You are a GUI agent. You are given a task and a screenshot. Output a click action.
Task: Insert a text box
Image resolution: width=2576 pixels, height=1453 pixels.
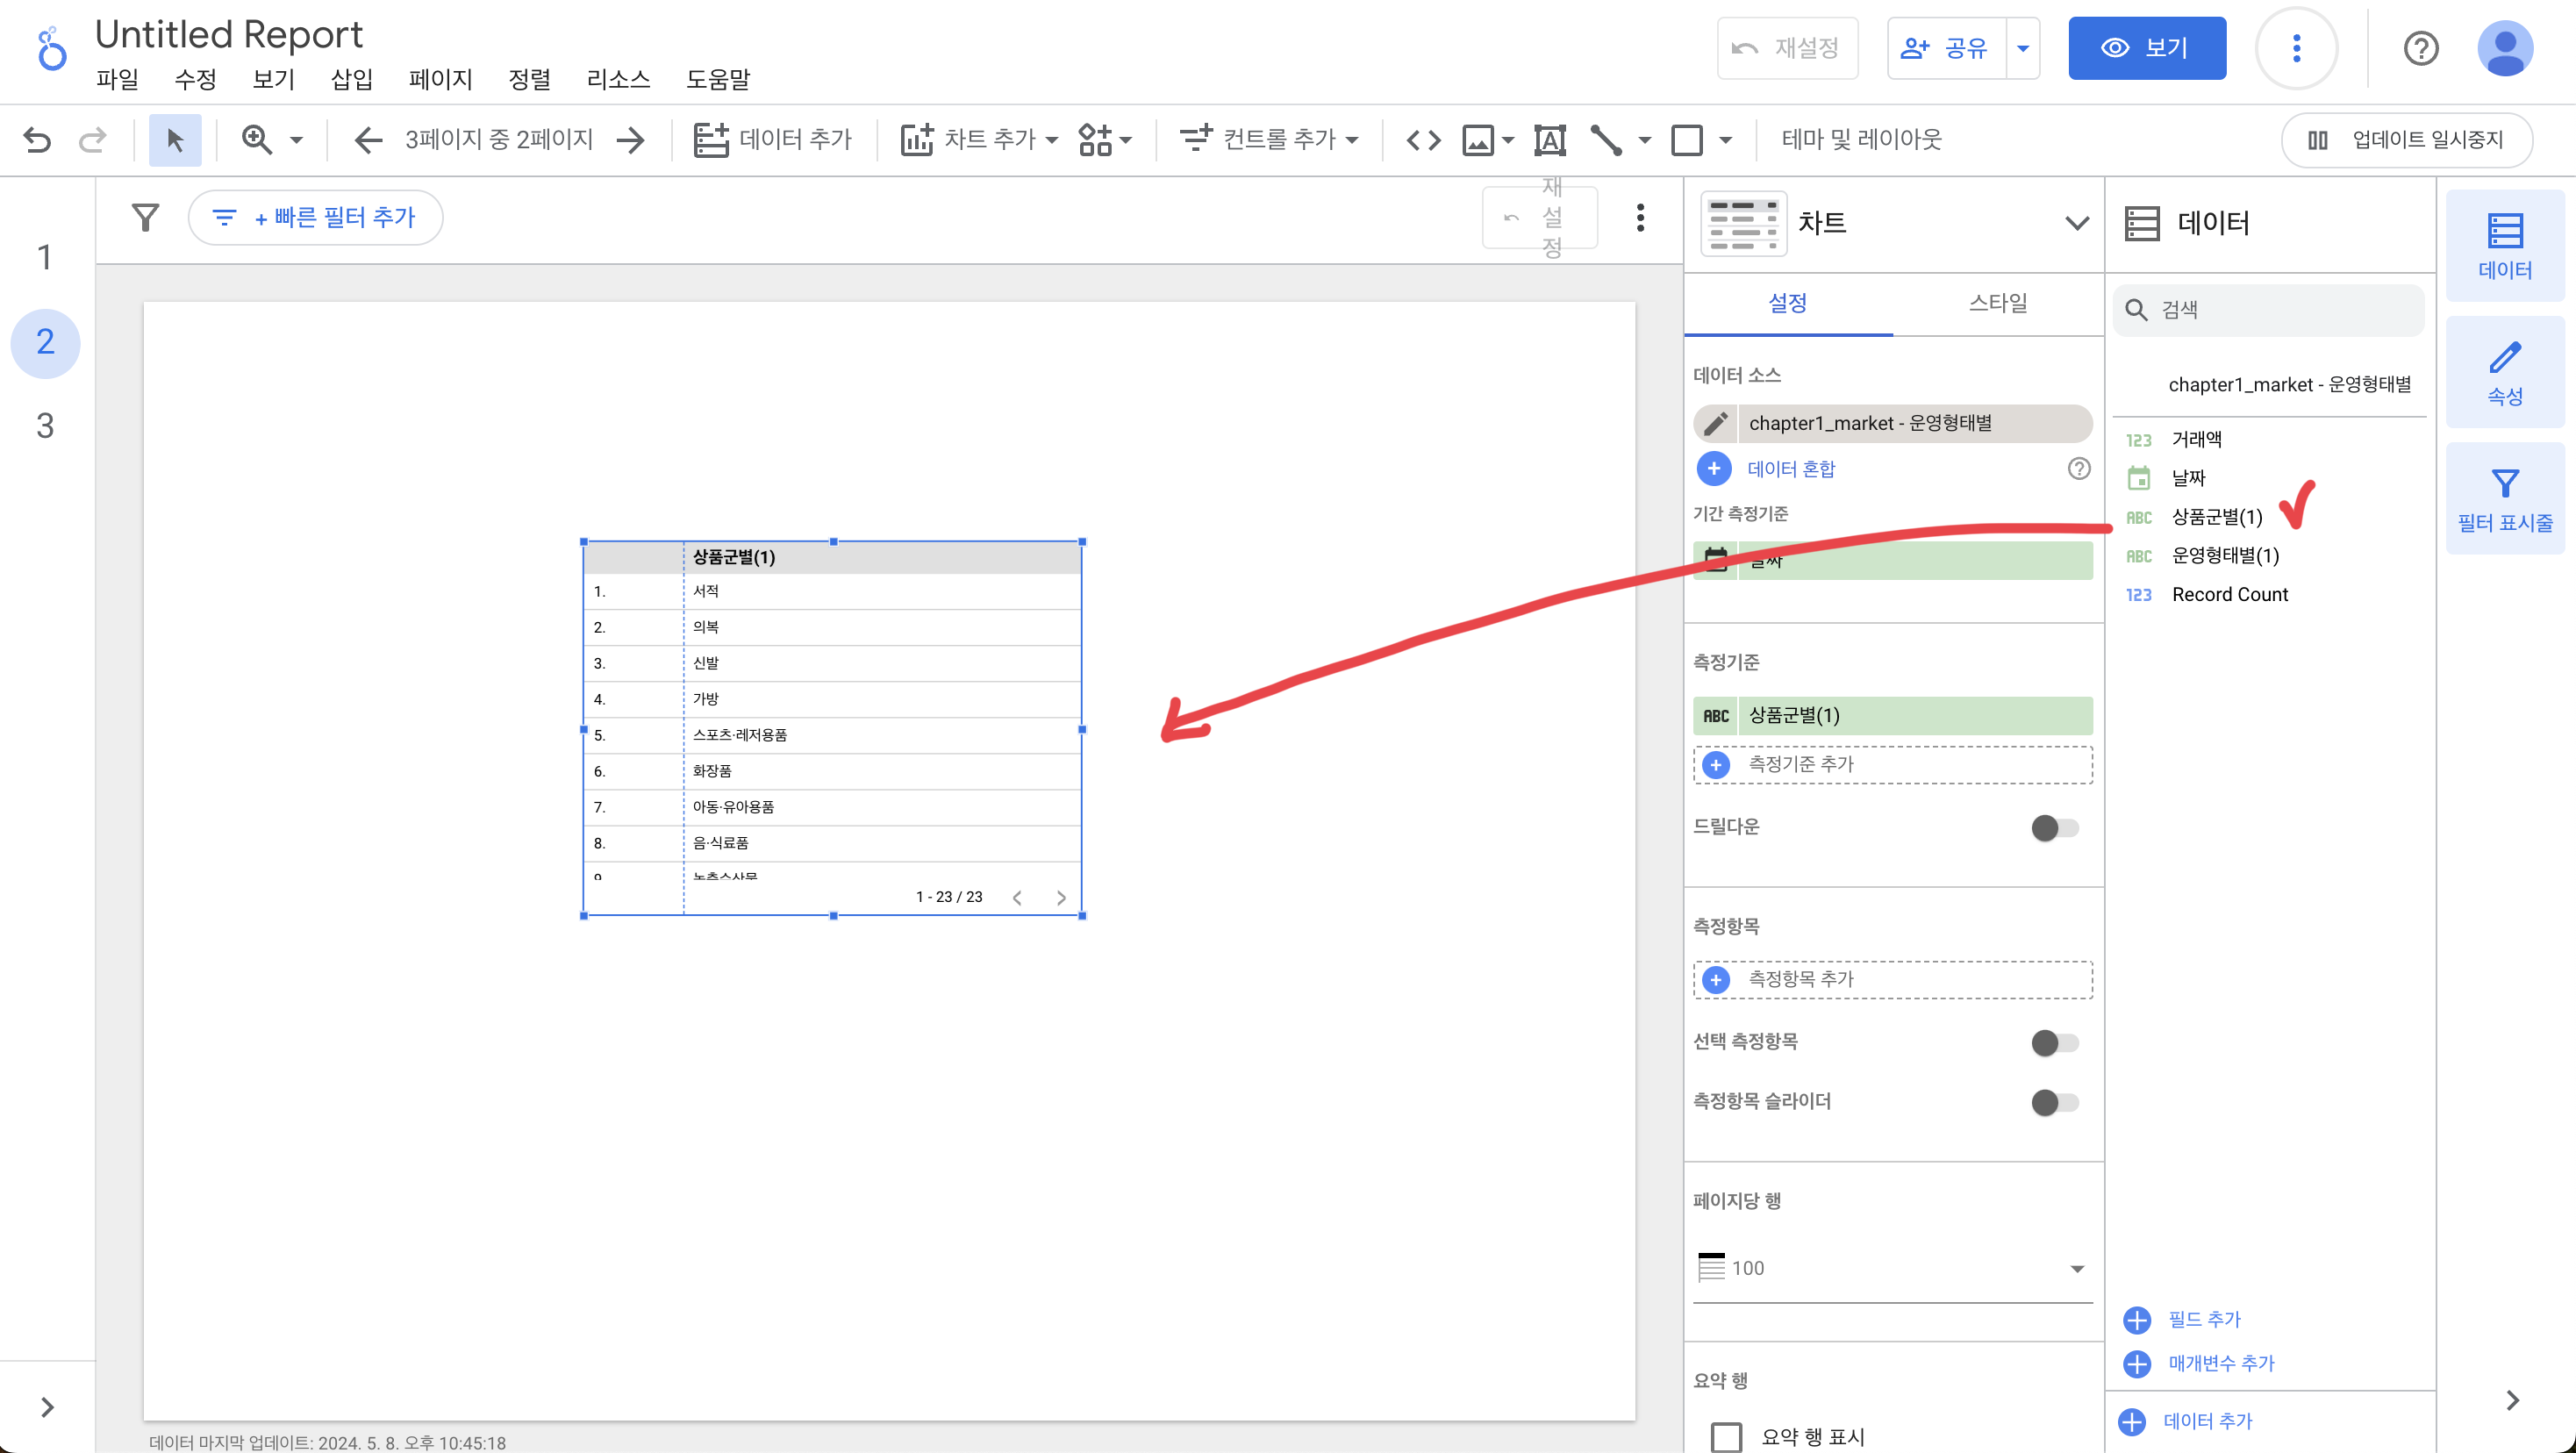(1549, 139)
